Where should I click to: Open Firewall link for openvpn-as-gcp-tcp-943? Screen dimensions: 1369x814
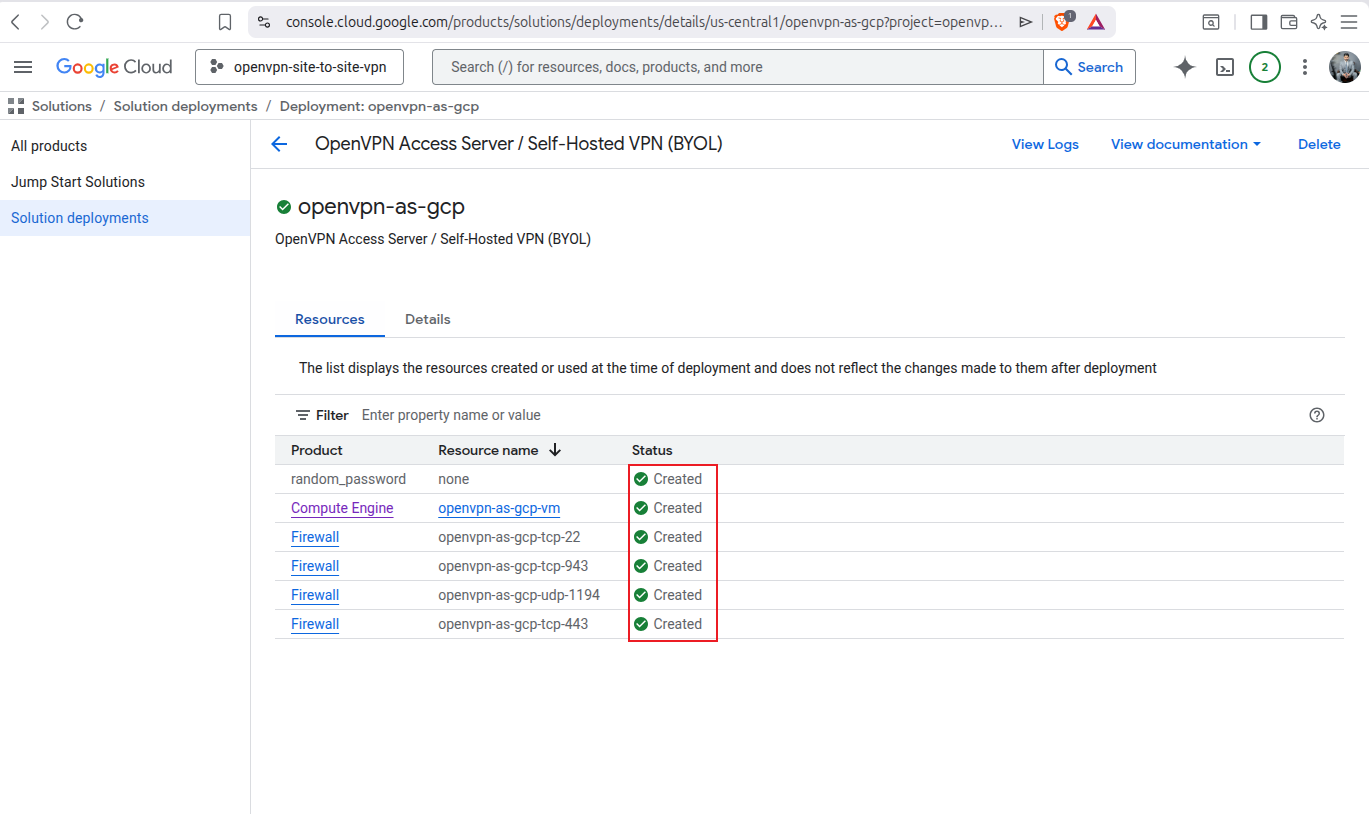click(315, 566)
